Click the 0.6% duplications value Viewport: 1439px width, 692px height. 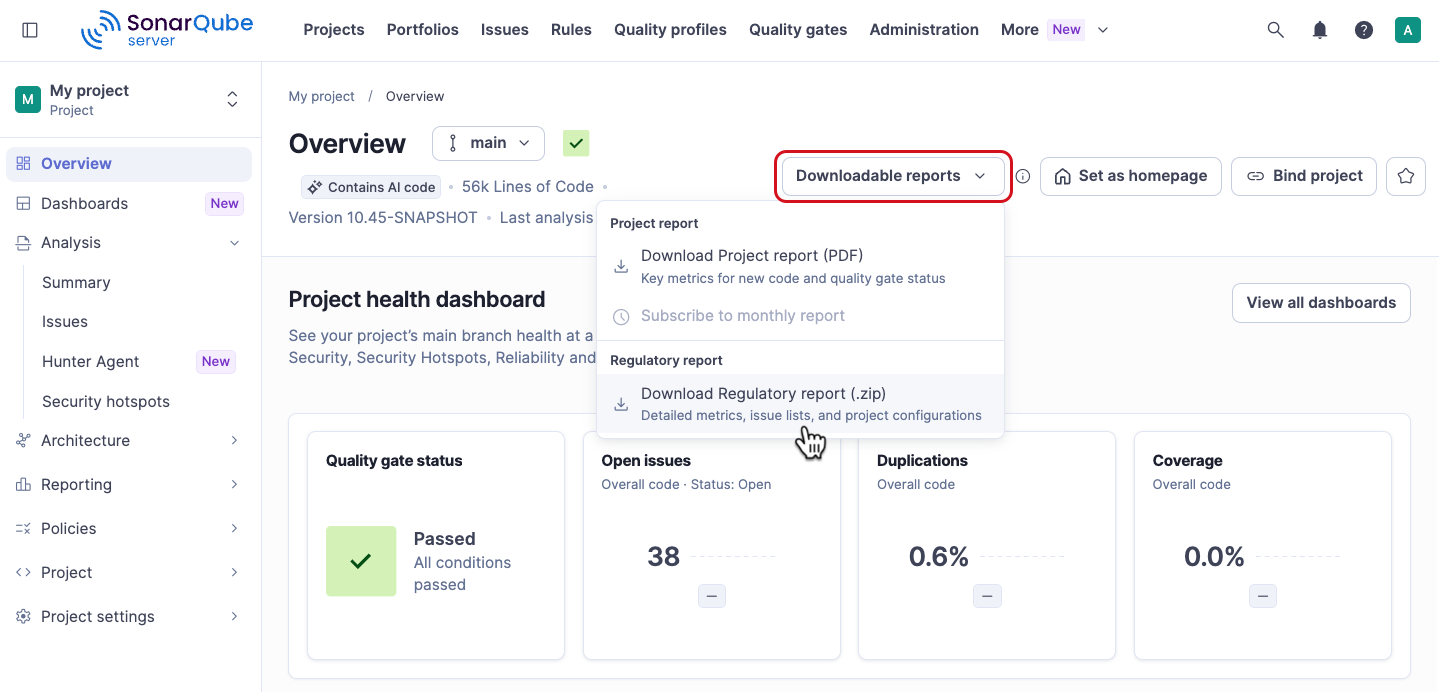pyautogui.click(x=939, y=557)
